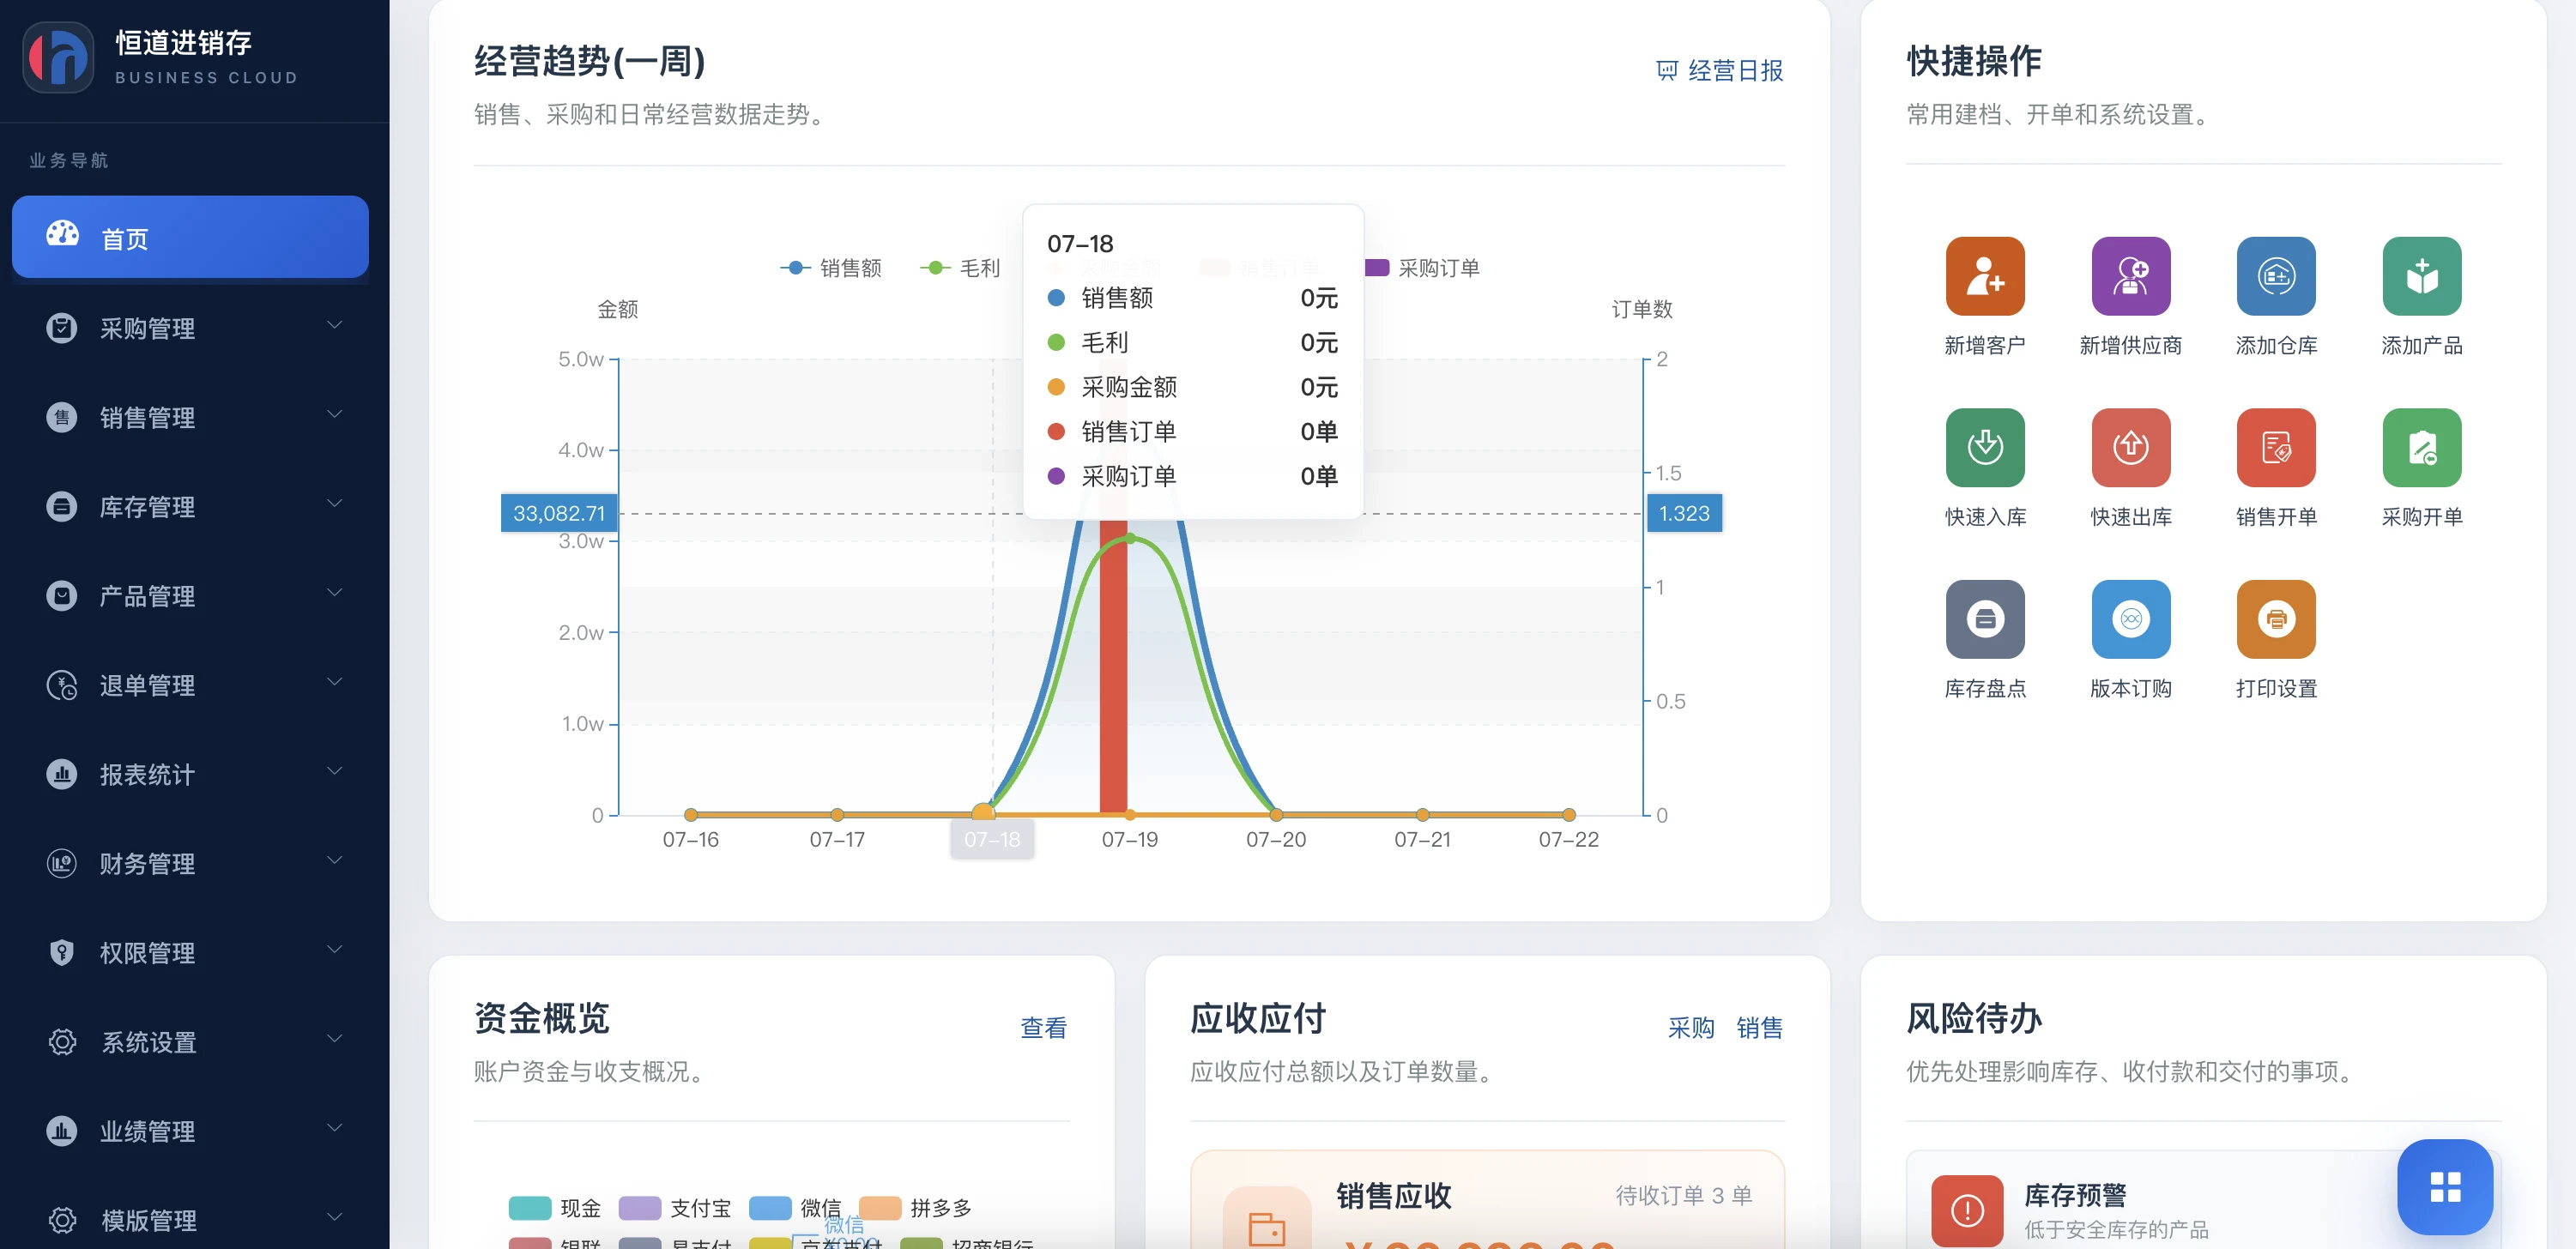Expand the 系统设置 chevron
Viewport: 2576px width, 1249px height.
(x=334, y=1038)
